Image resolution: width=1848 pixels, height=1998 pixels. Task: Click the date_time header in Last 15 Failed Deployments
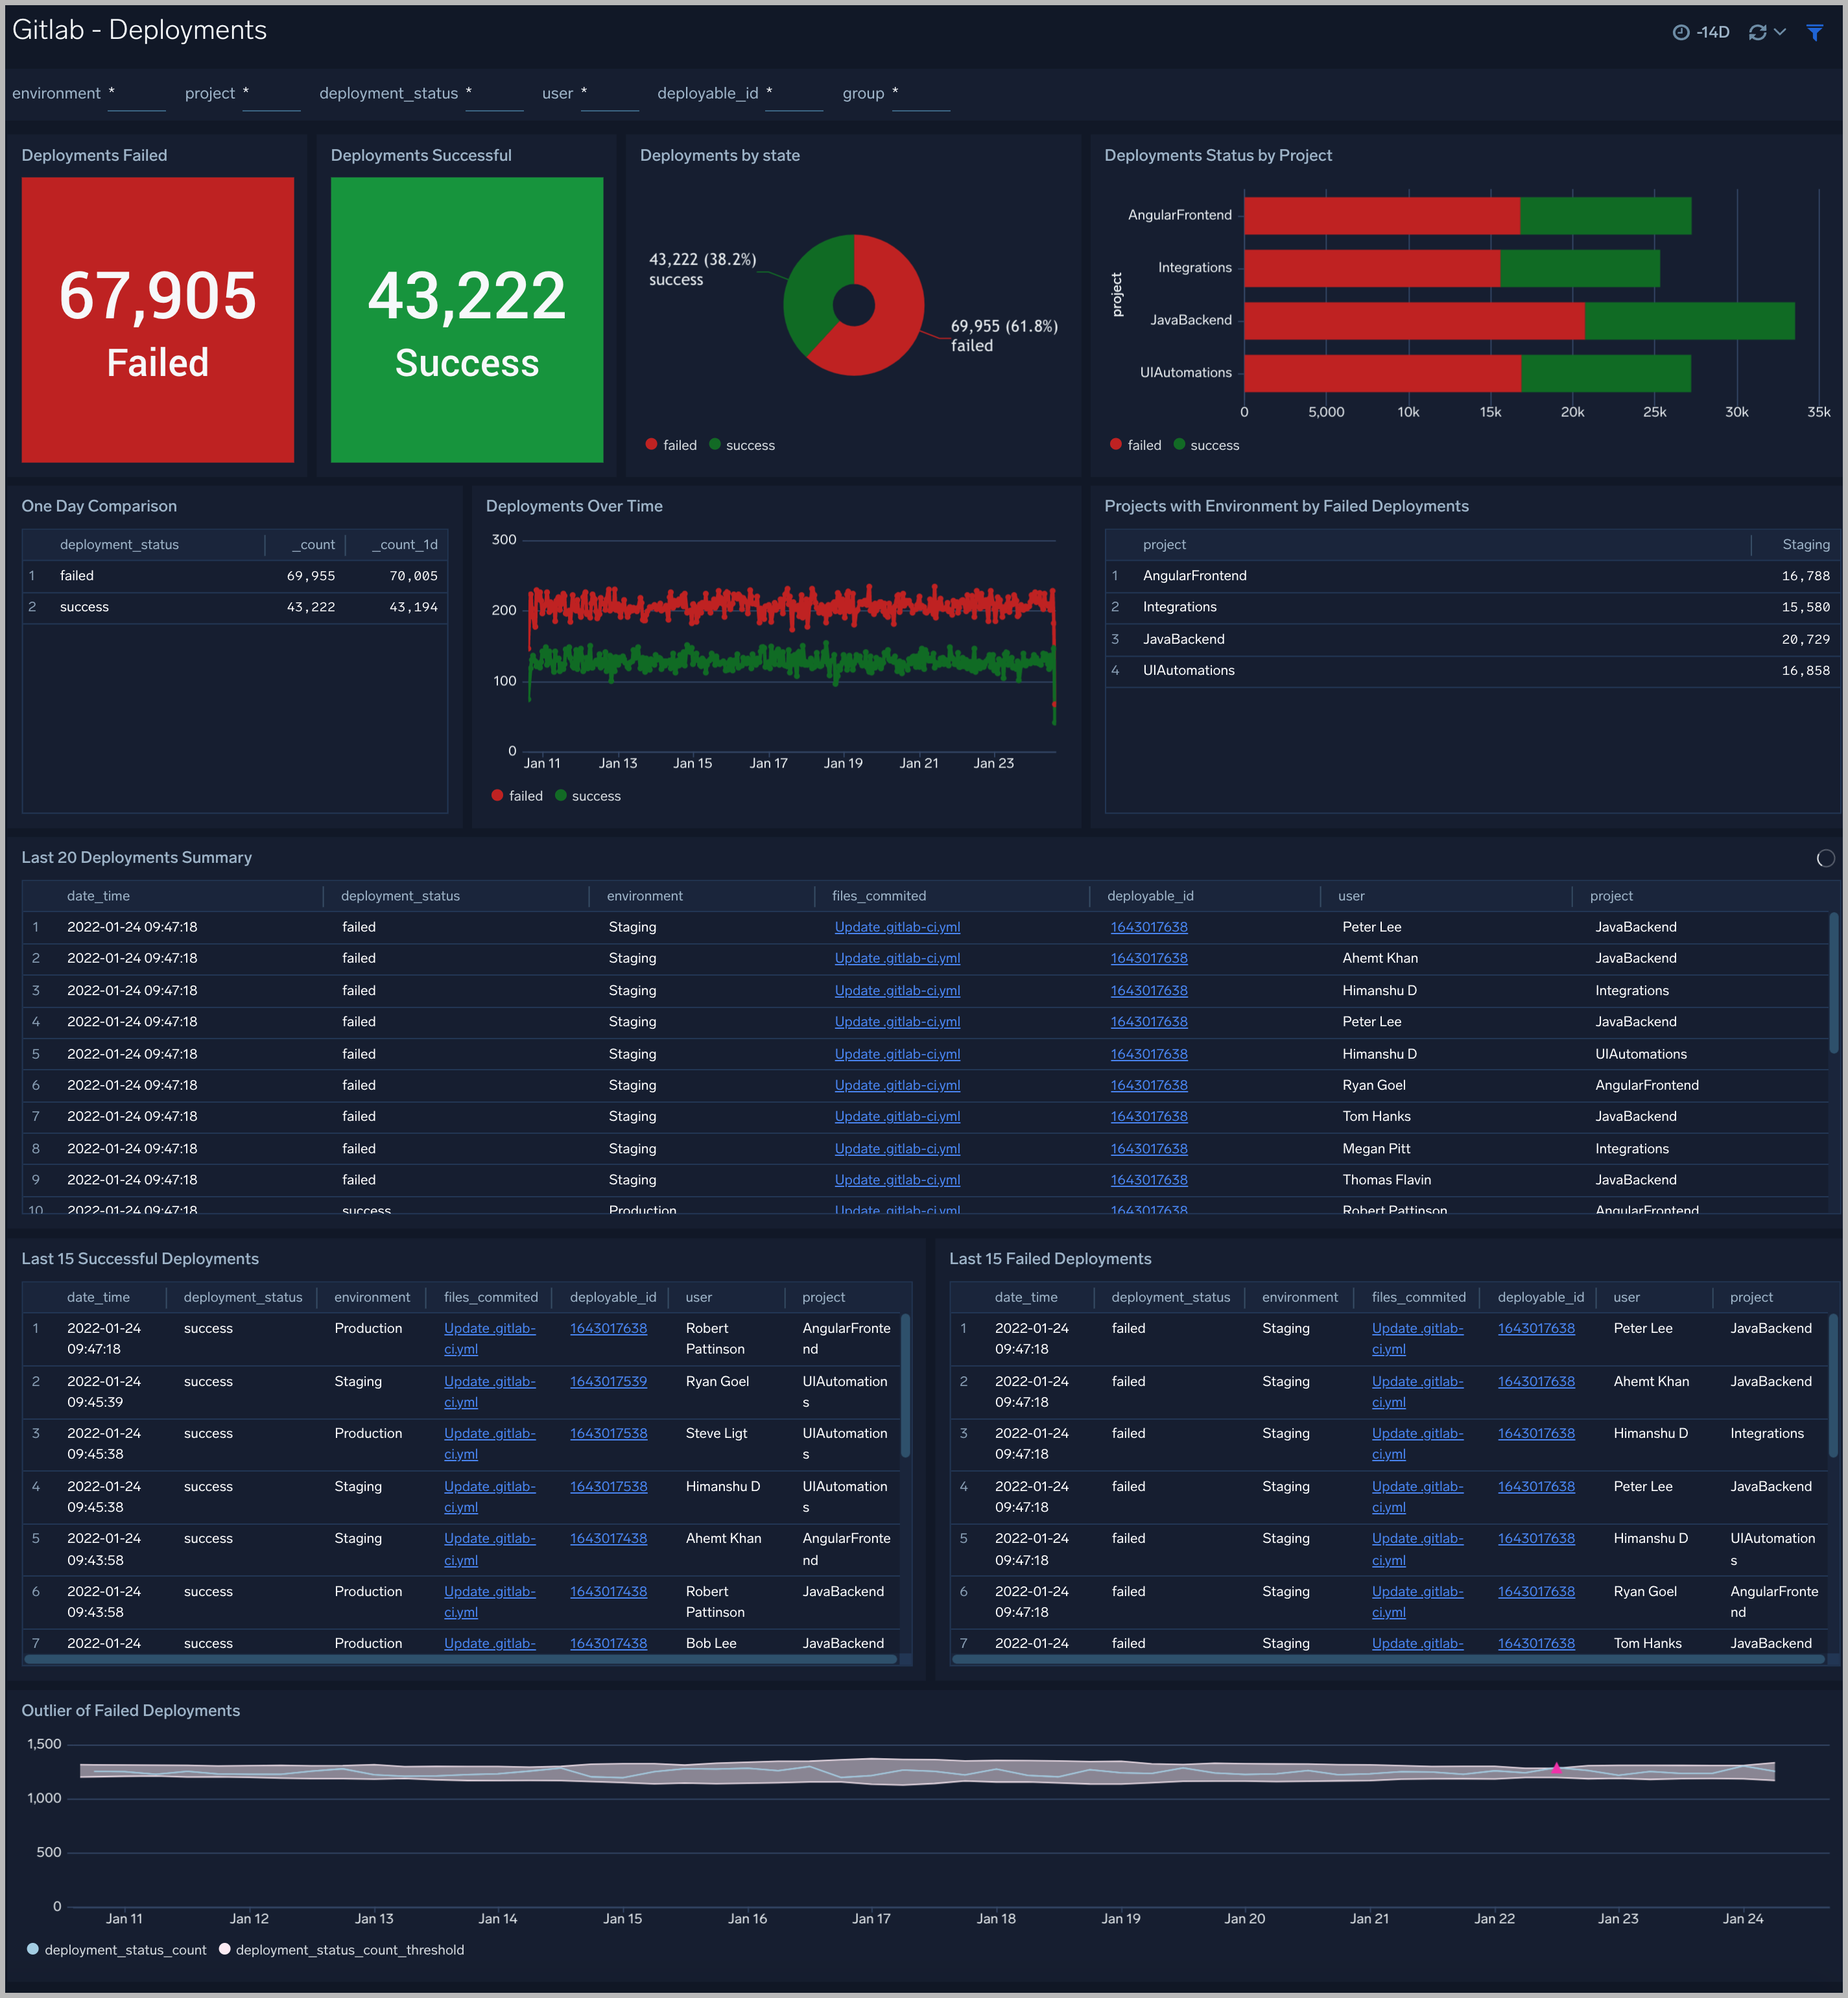(1026, 1297)
